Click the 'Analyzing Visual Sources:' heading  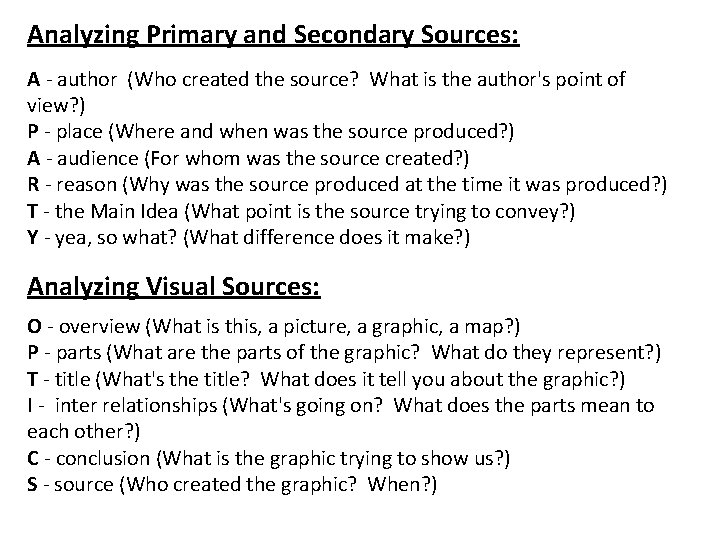pyautogui.click(x=174, y=287)
